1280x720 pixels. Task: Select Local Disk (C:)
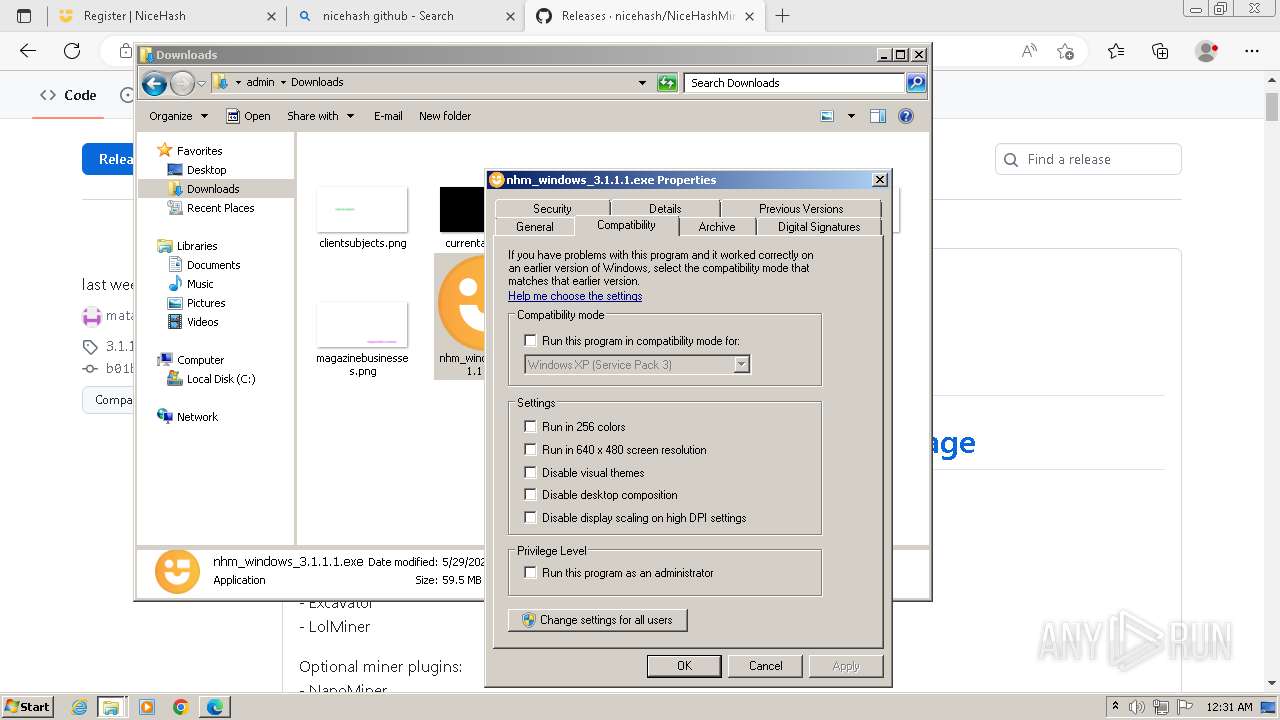pos(221,379)
